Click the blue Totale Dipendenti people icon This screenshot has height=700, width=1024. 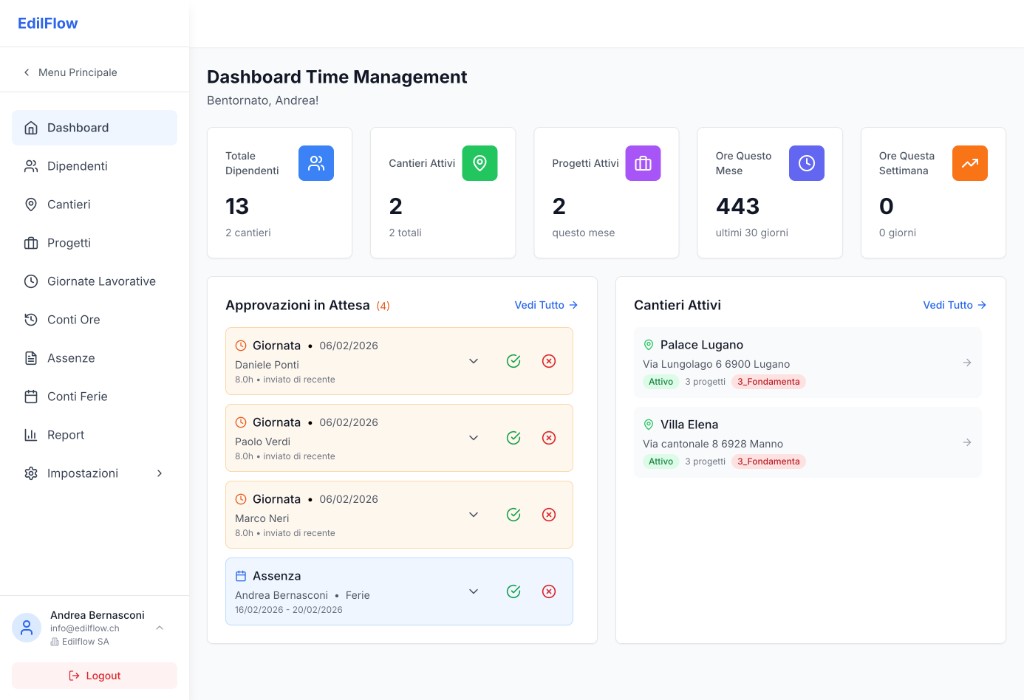pos(316,163)
